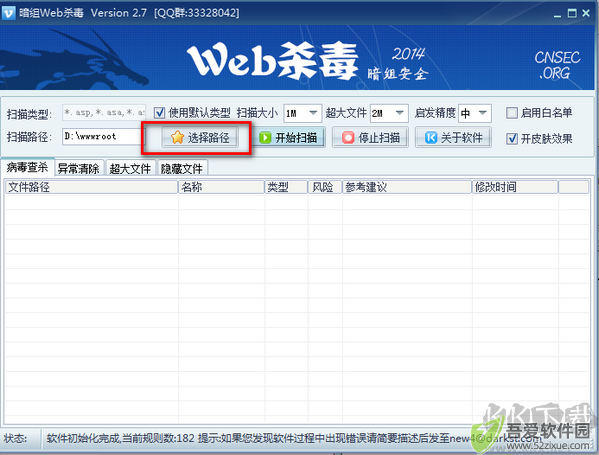Enable the 启用白名单 checkbox
Screen dimensions: 599x455
point(512,113)
